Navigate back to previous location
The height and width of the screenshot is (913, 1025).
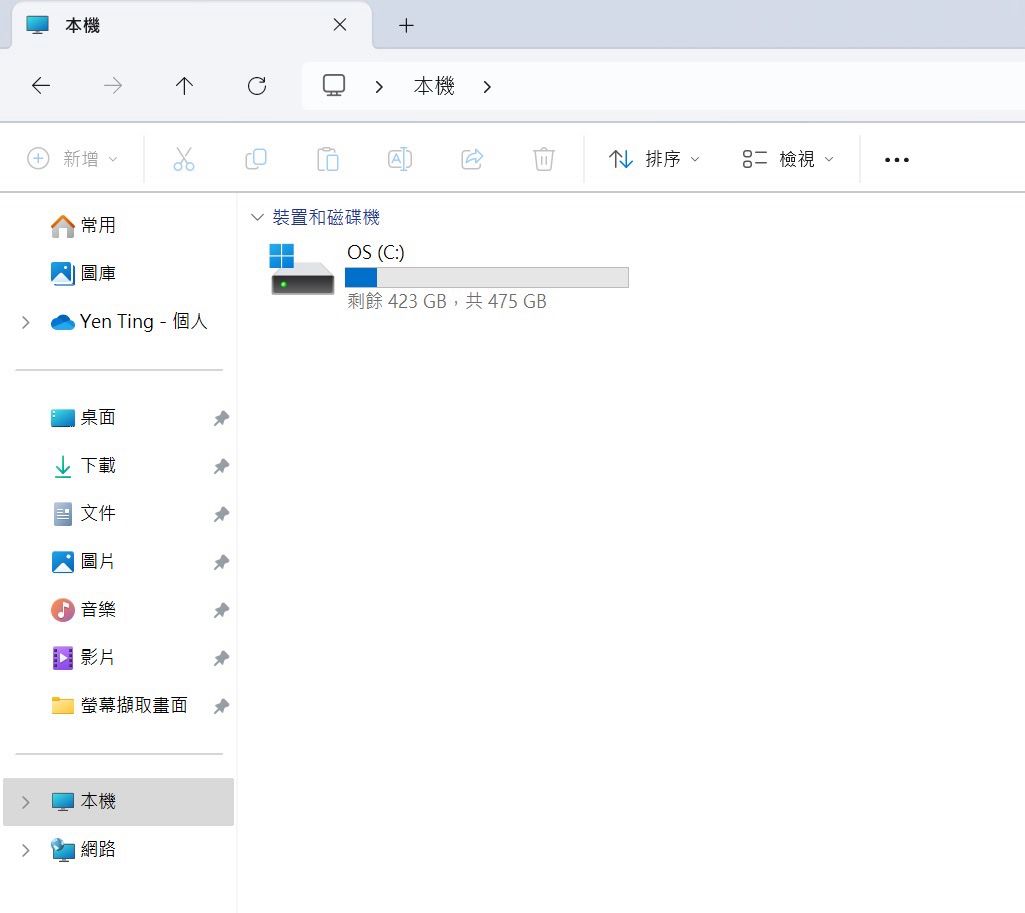point(41,86)
